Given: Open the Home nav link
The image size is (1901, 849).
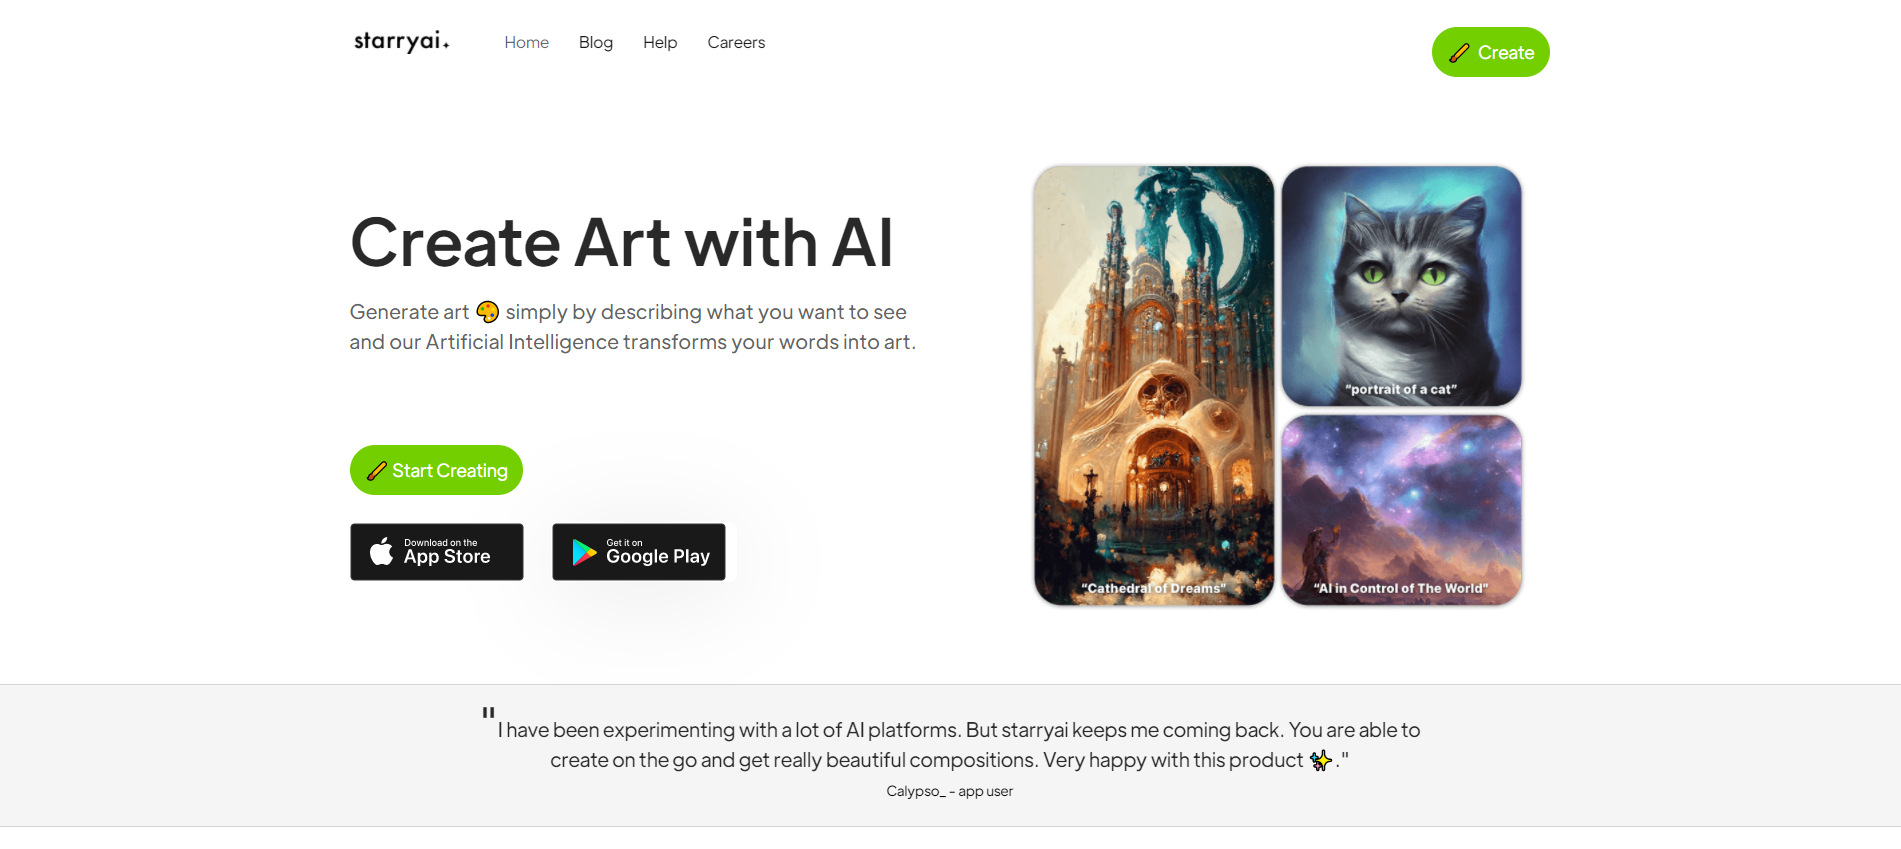Looking at the screenshot, I should tap(527, 42).
